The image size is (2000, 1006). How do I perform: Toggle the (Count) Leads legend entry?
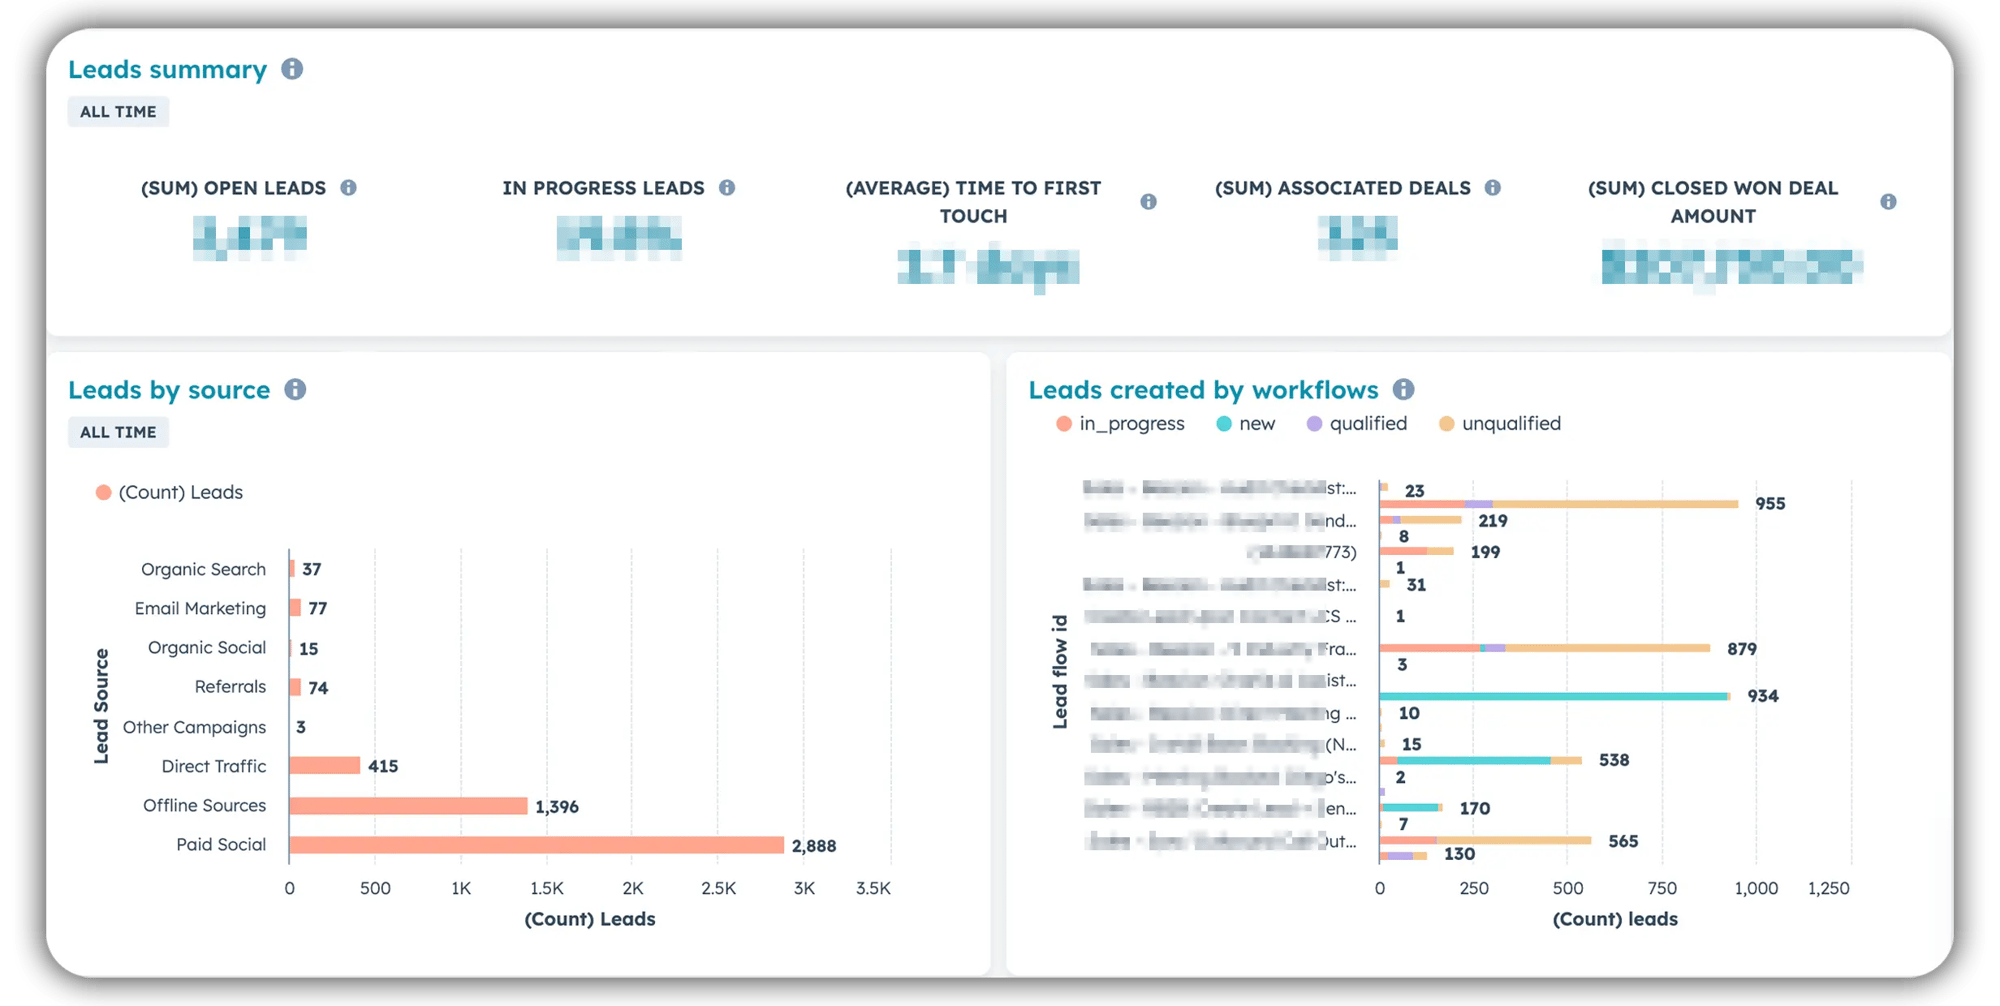168,492
